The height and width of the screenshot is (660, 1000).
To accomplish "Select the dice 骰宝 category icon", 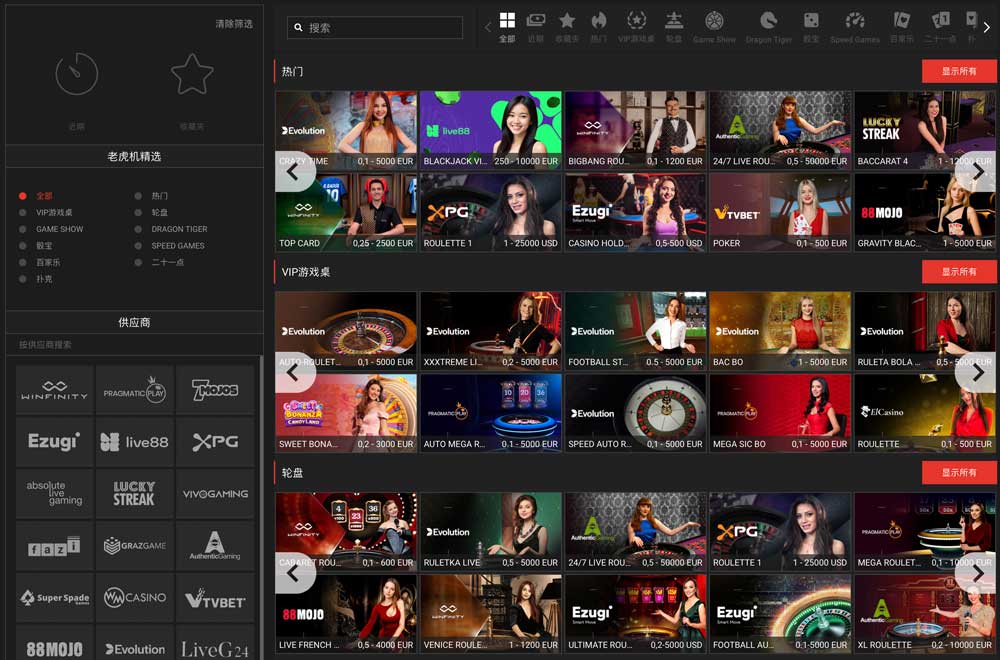I will [x=810, y=20].
